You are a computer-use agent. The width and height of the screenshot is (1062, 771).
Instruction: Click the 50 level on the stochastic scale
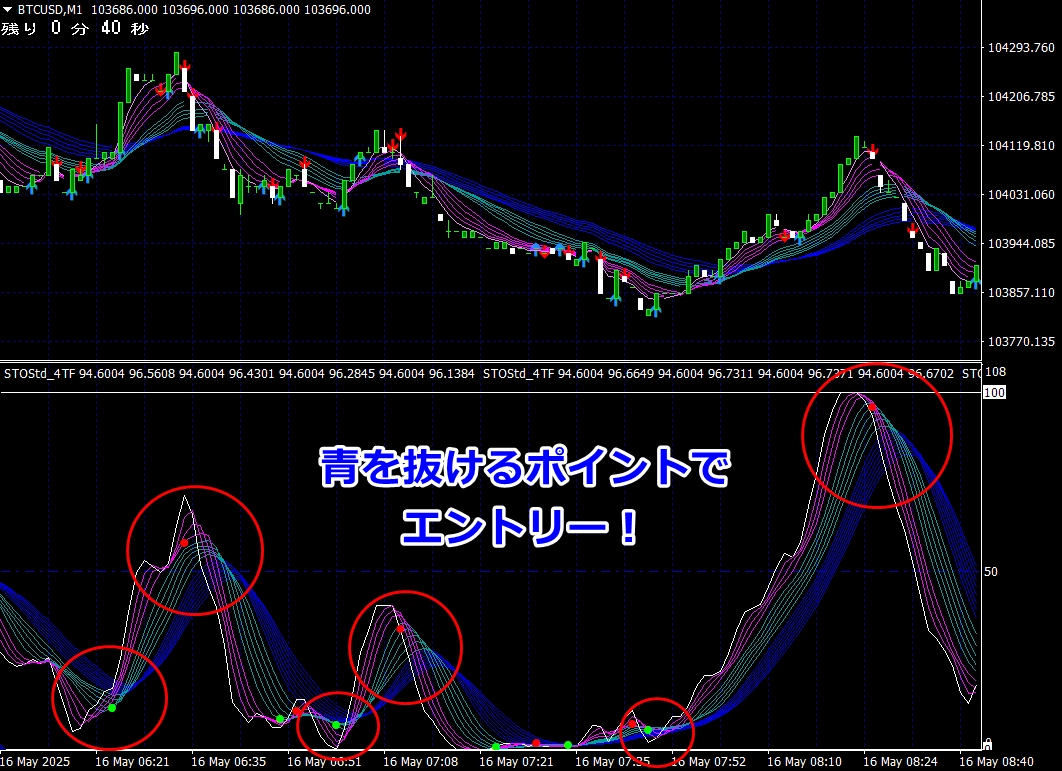click(991, 572)
